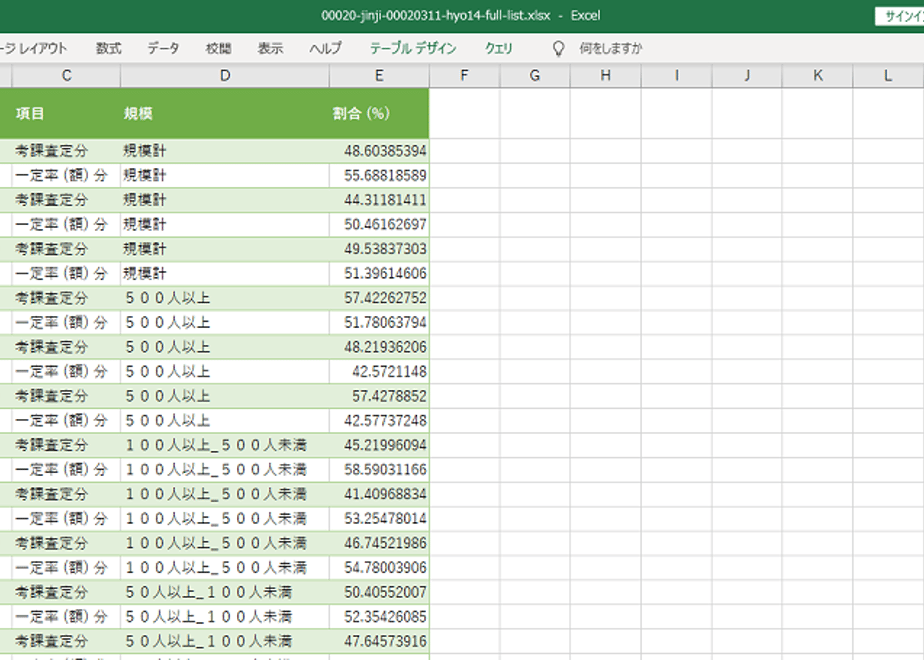
Task: Select the cell containing 52.35426085
Action: click(379, 616)
